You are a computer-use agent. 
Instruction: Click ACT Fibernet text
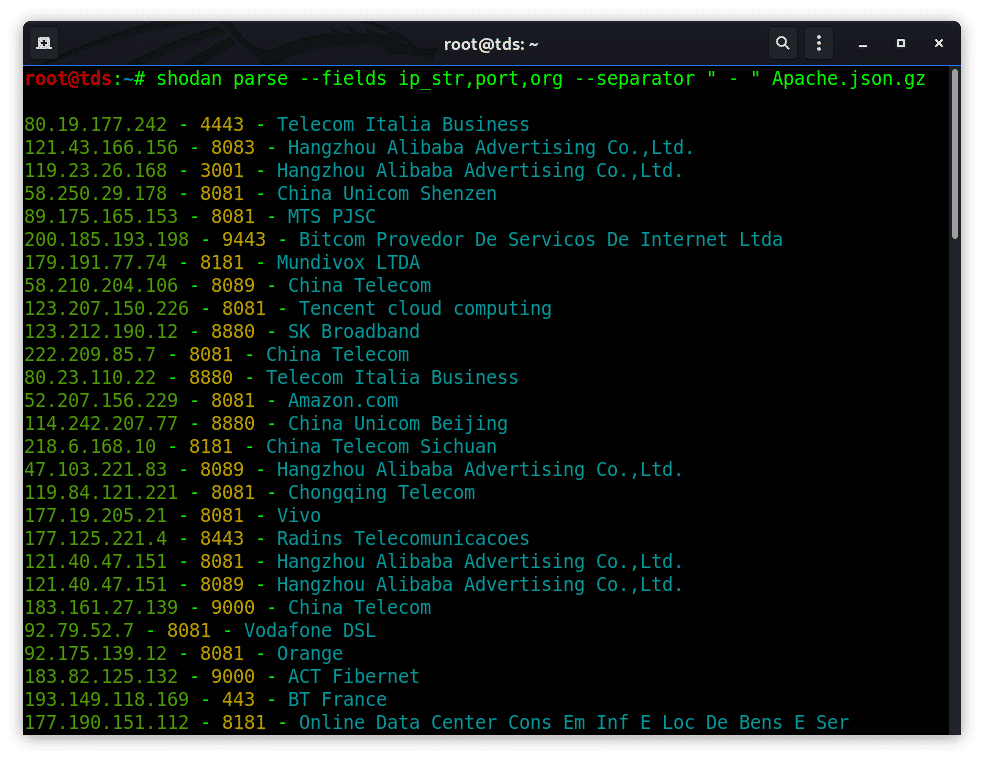pyautogui.click(x=353, y=677)
